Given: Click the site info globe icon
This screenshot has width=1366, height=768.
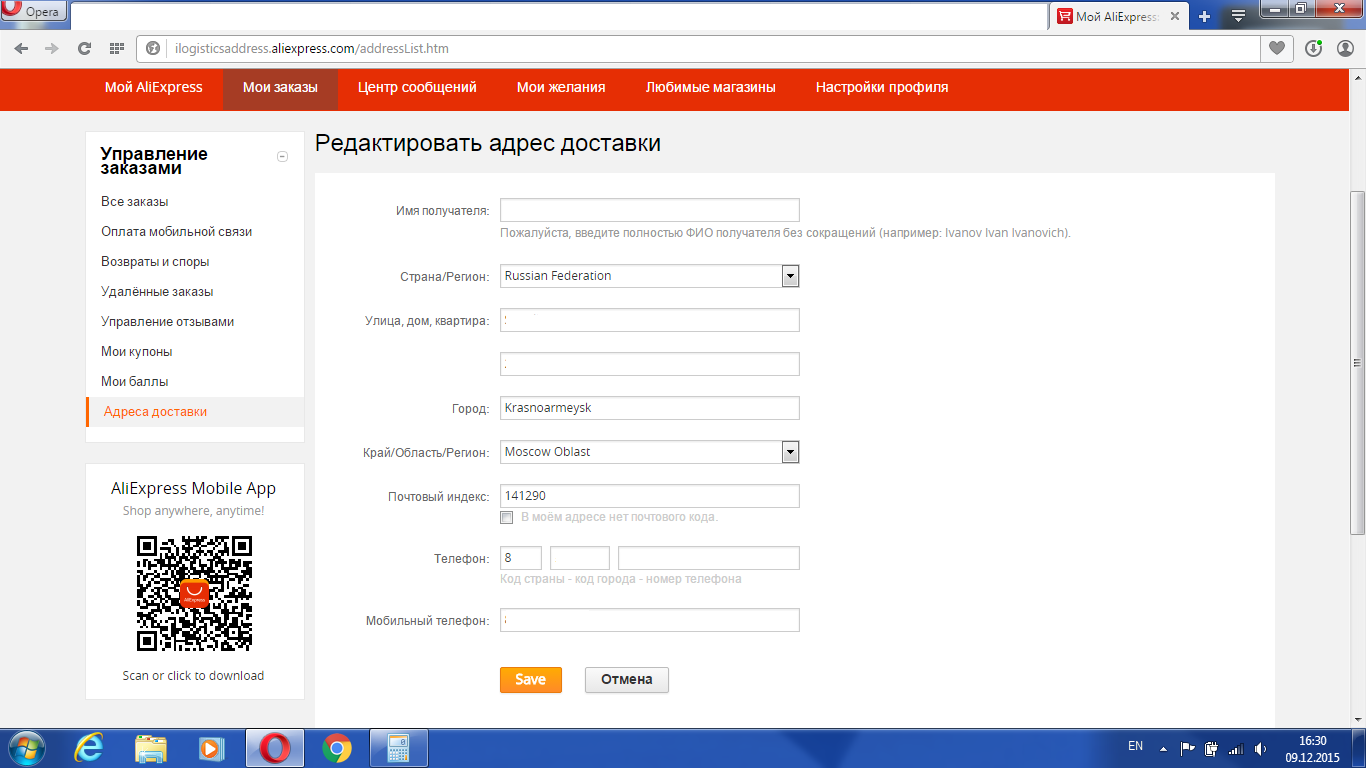Looking at the screenshot, I should click(153, 48).
